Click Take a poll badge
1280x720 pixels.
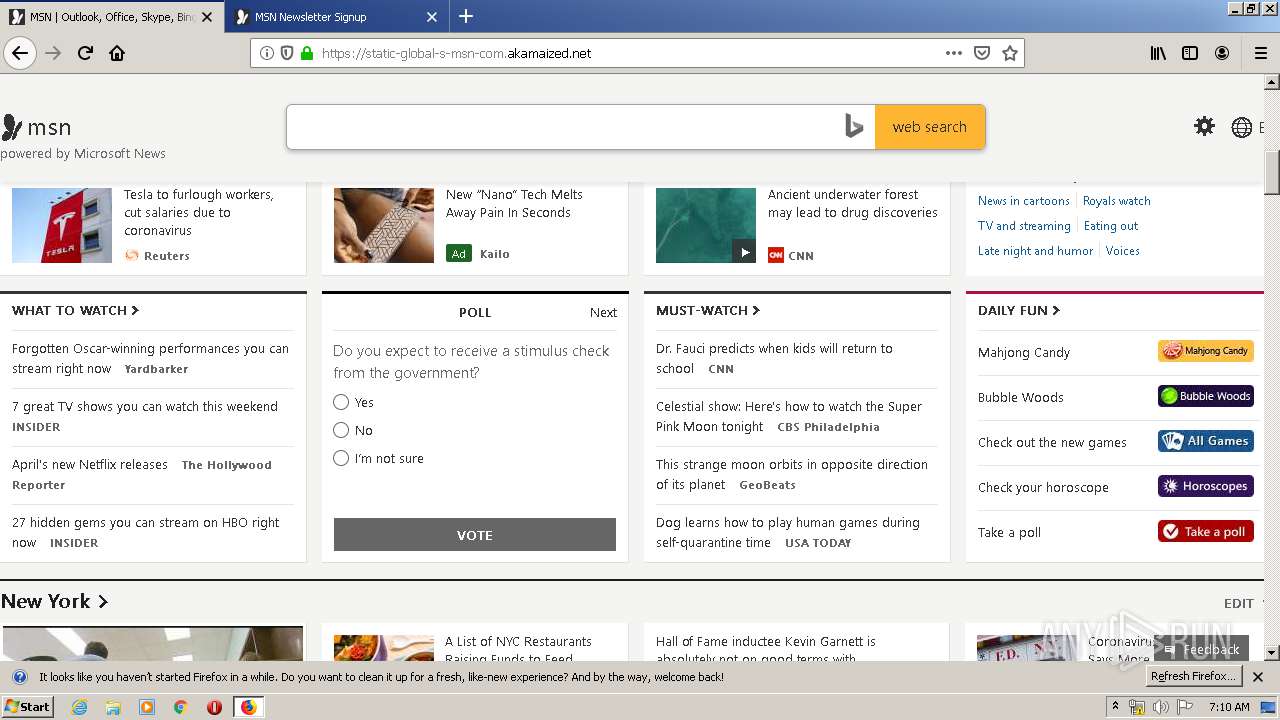[1206, 531]
